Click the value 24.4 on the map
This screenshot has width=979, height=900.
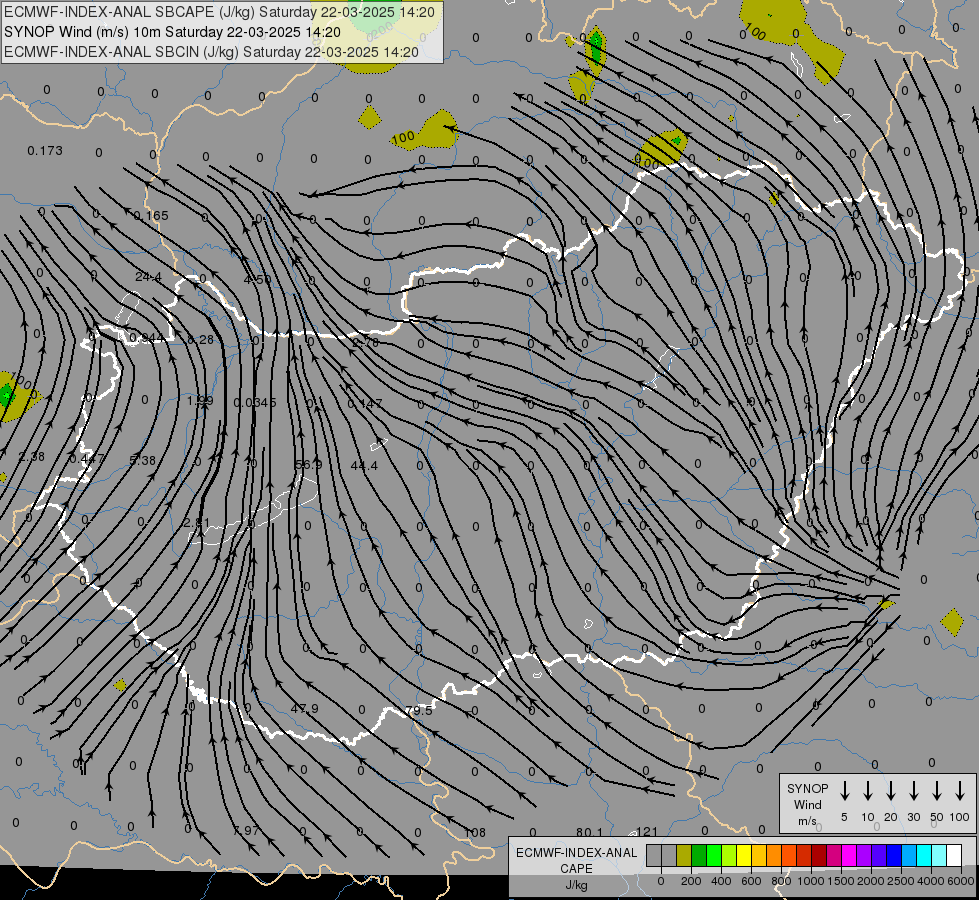click(x=149, y=277)
